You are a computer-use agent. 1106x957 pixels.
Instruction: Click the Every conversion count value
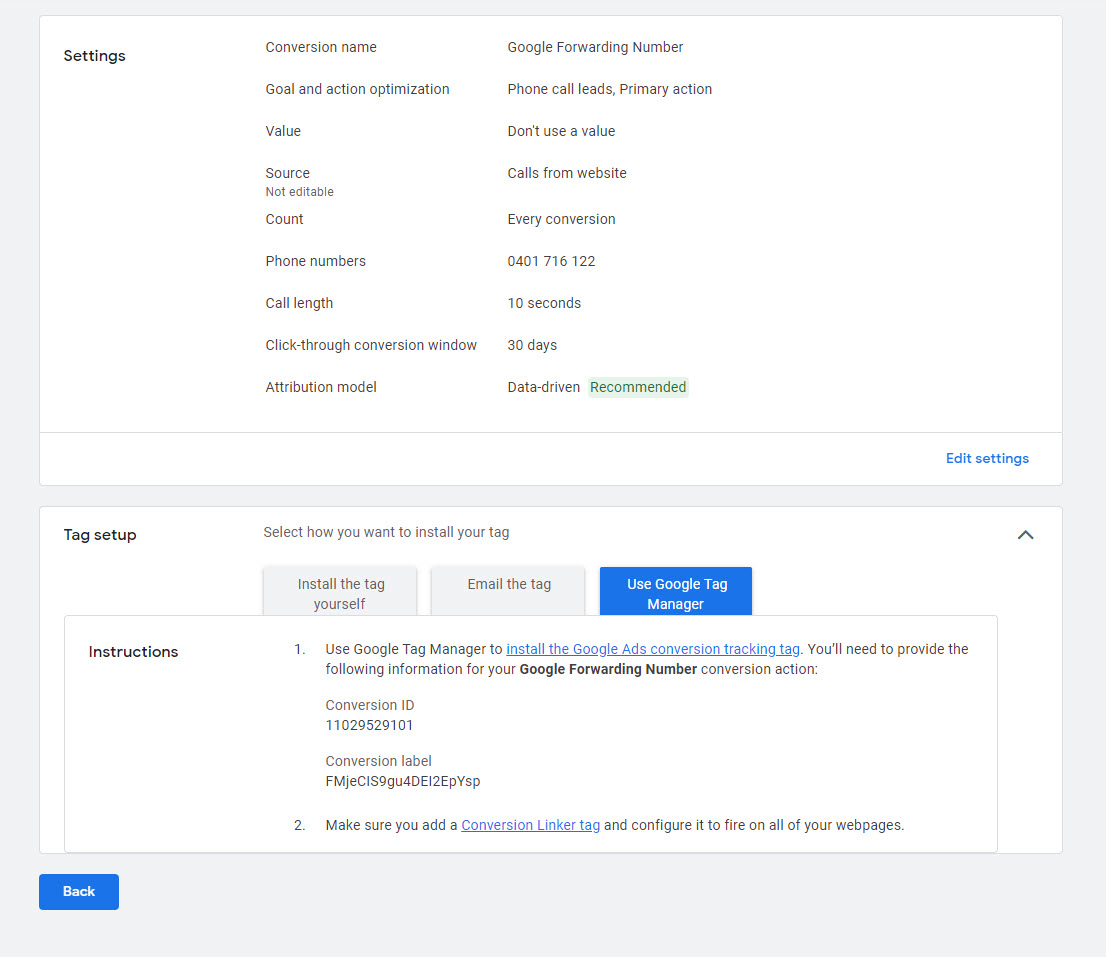click(x=561, y=219)
